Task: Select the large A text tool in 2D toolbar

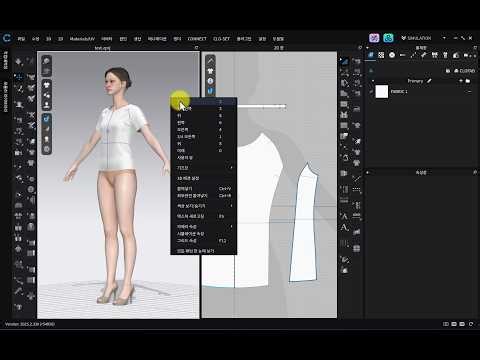Action: pos(344,228)
